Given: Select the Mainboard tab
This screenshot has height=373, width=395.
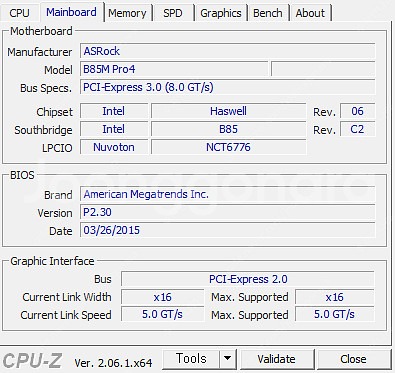Looking at the screenshot, I should click(71, 12).
